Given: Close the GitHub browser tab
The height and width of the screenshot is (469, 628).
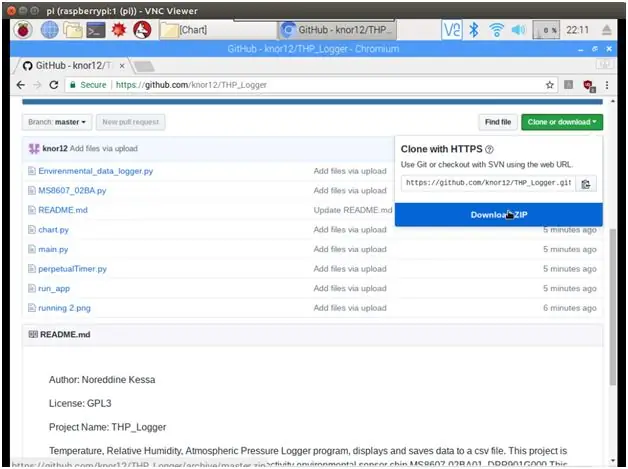Looking at the screenshot, I should 122,66.
